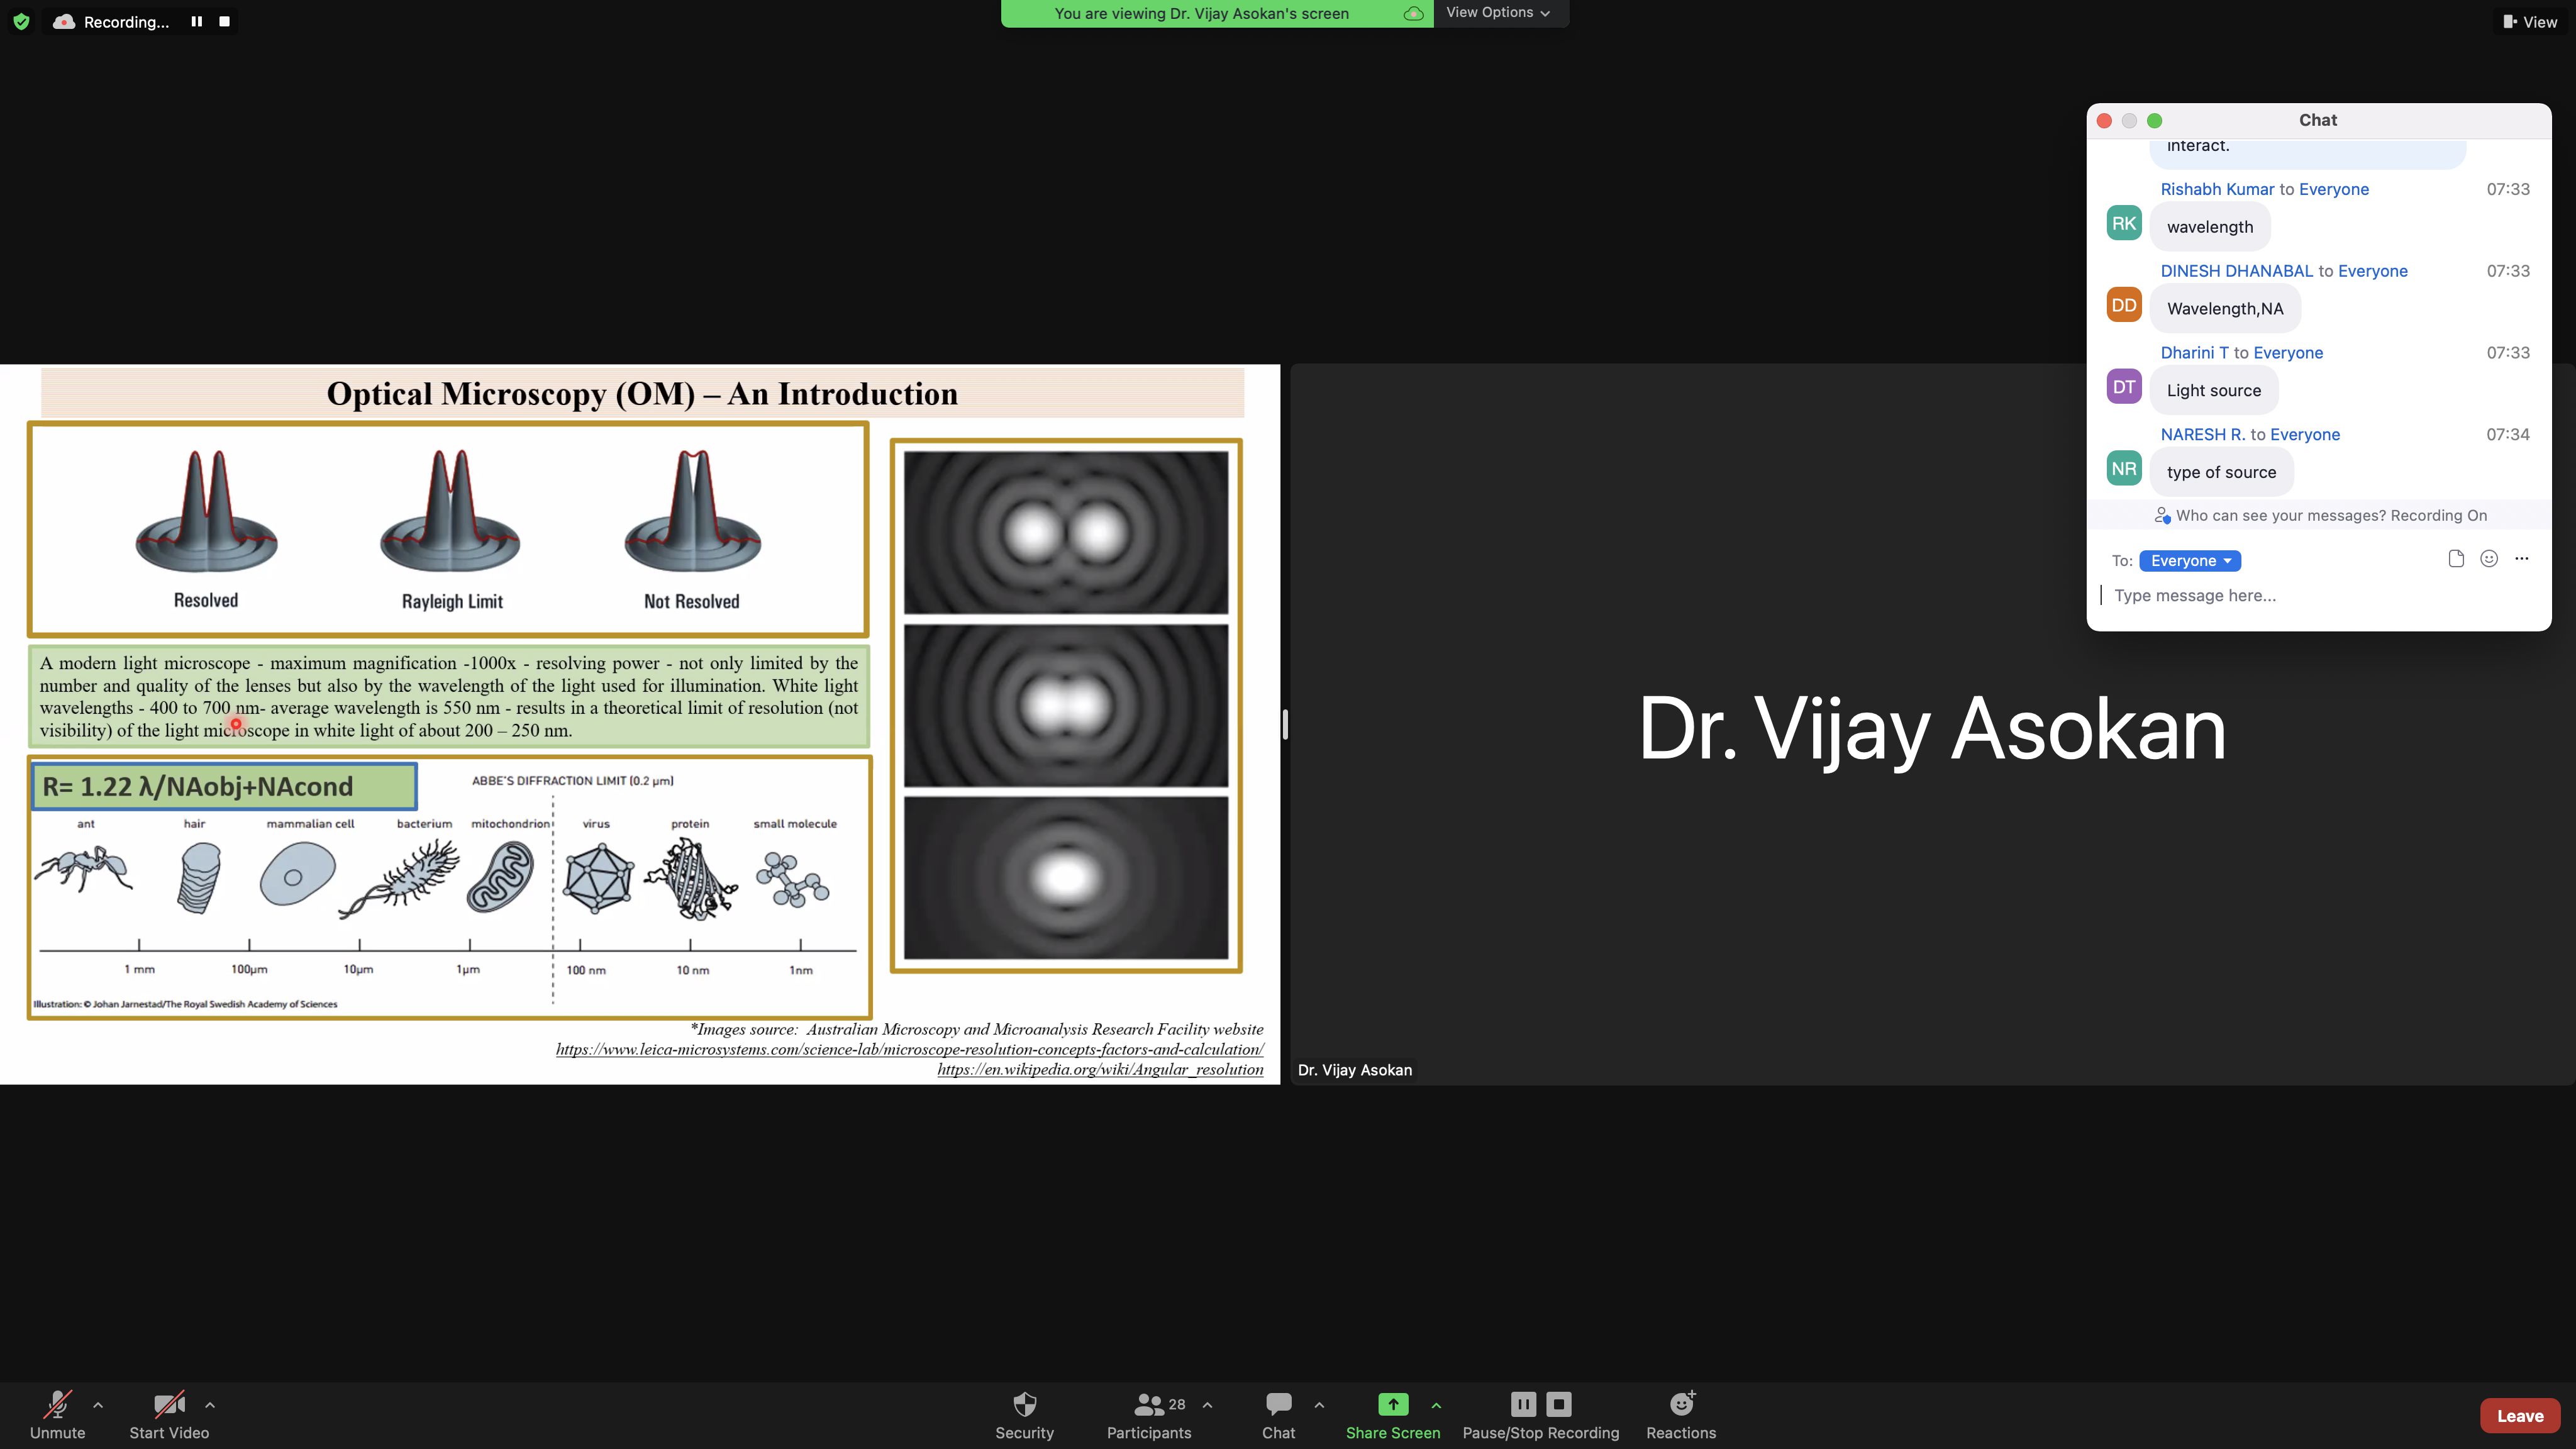The width and height of the screenshot is (2576, 1449).
Task: Click the green Share Screen icon
Action: pos(1392,1404)
